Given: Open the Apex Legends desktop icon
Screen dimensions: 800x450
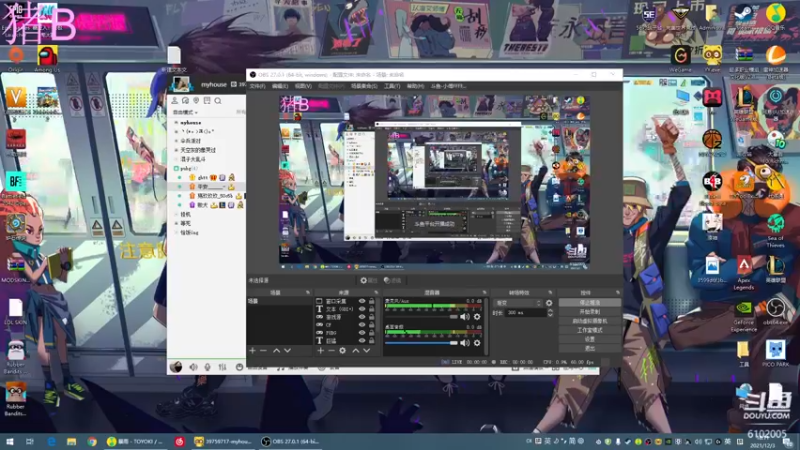Looking at the screenshot, I should (x=743, y=273).
